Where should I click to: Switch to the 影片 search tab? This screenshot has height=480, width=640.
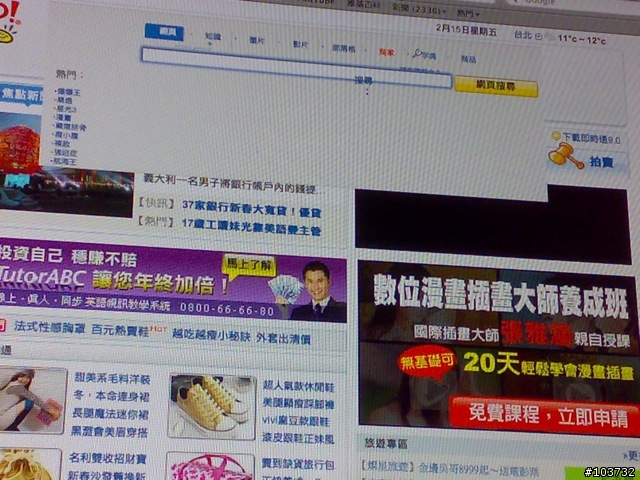[300, 44]
